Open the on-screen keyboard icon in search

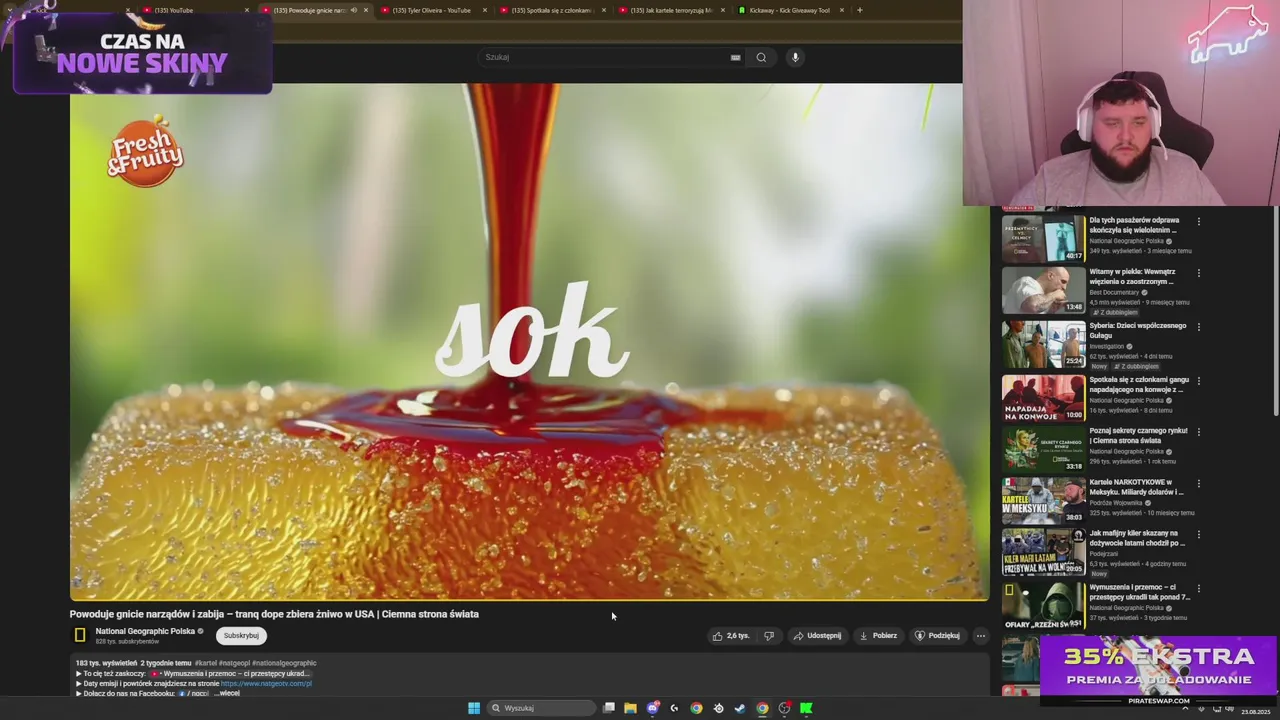tap(735, 57)
